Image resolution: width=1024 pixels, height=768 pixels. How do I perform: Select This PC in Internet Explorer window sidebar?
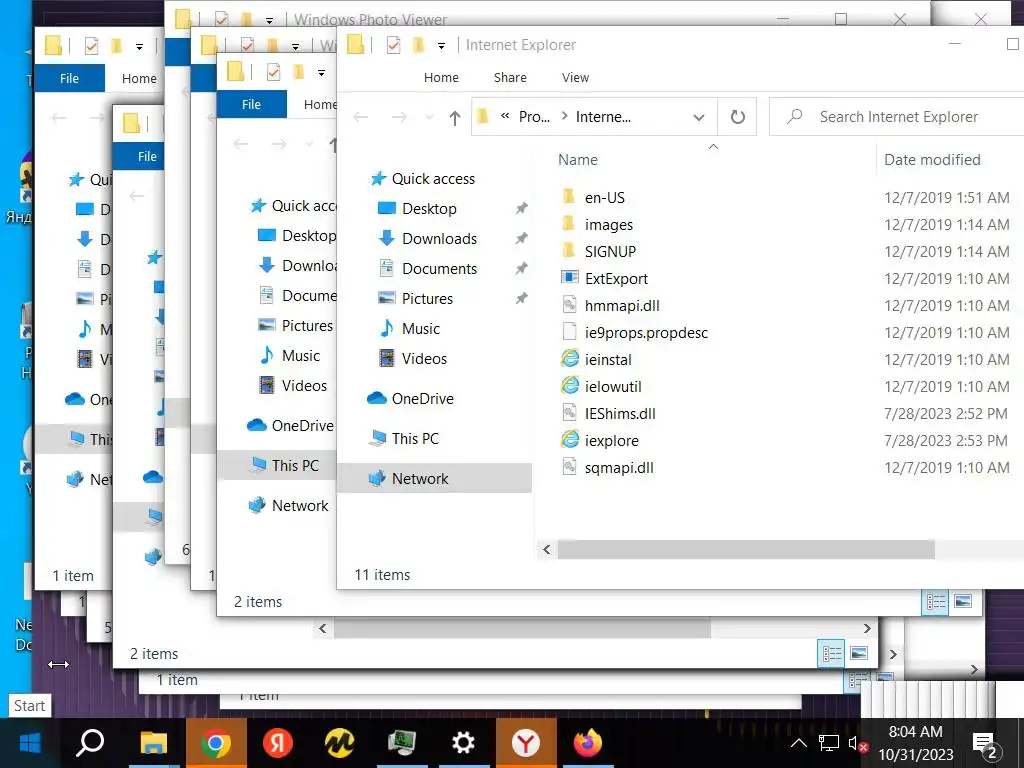pyautogui.click(x=415, y=439)
